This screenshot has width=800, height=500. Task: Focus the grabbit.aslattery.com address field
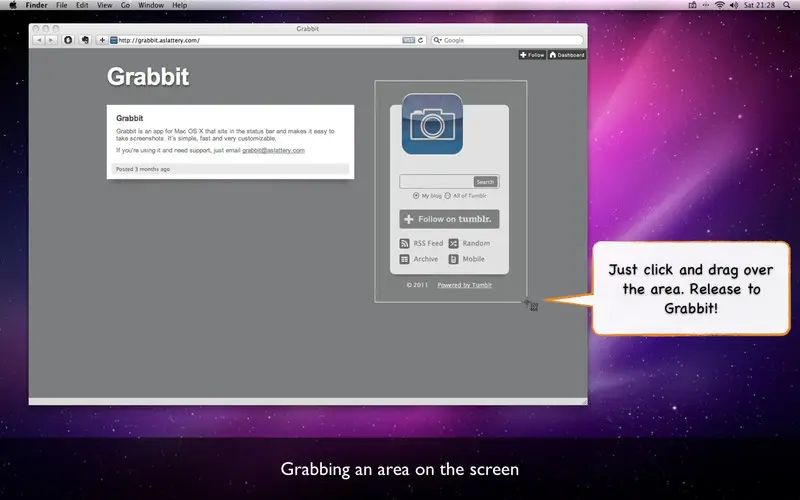[x=259, y=40]
